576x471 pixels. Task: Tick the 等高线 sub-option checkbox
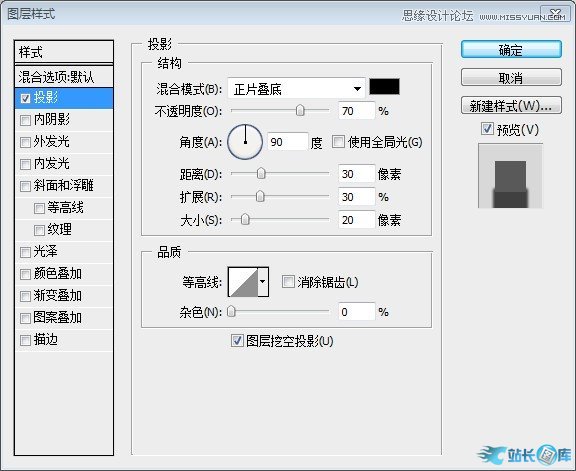[x=39, y=208]
